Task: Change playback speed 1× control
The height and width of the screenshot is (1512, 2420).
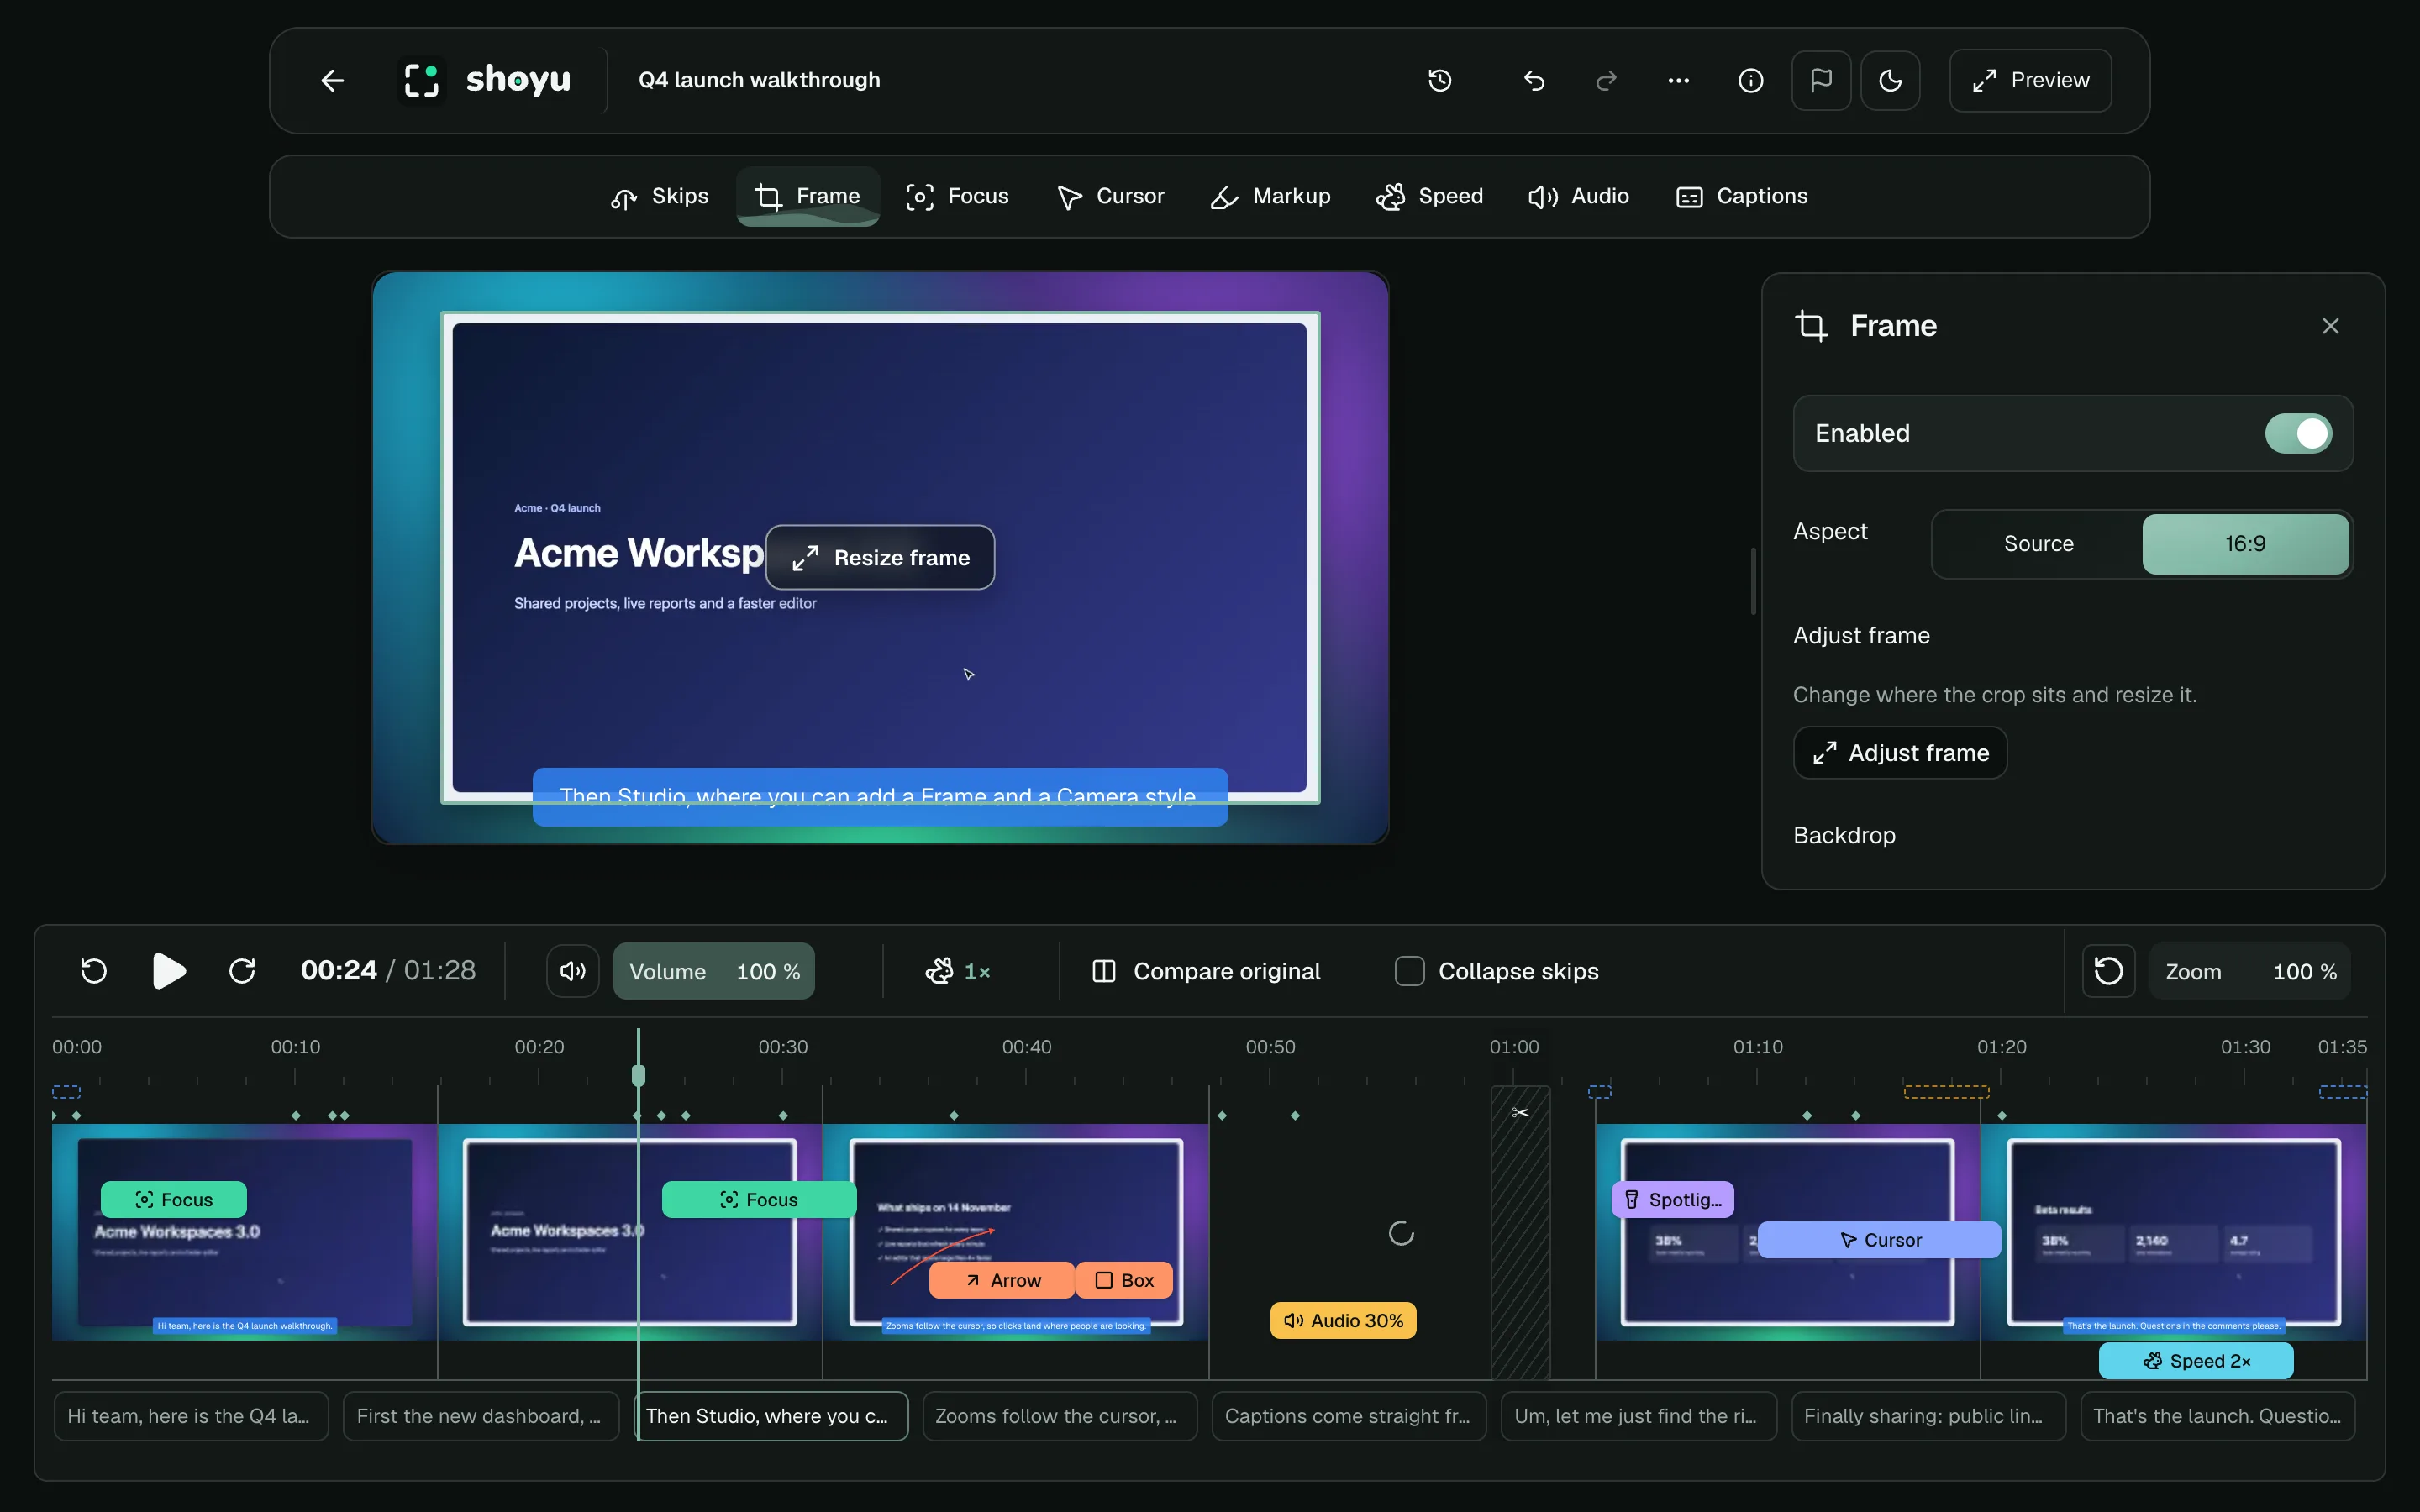Action: pos(958,971)
